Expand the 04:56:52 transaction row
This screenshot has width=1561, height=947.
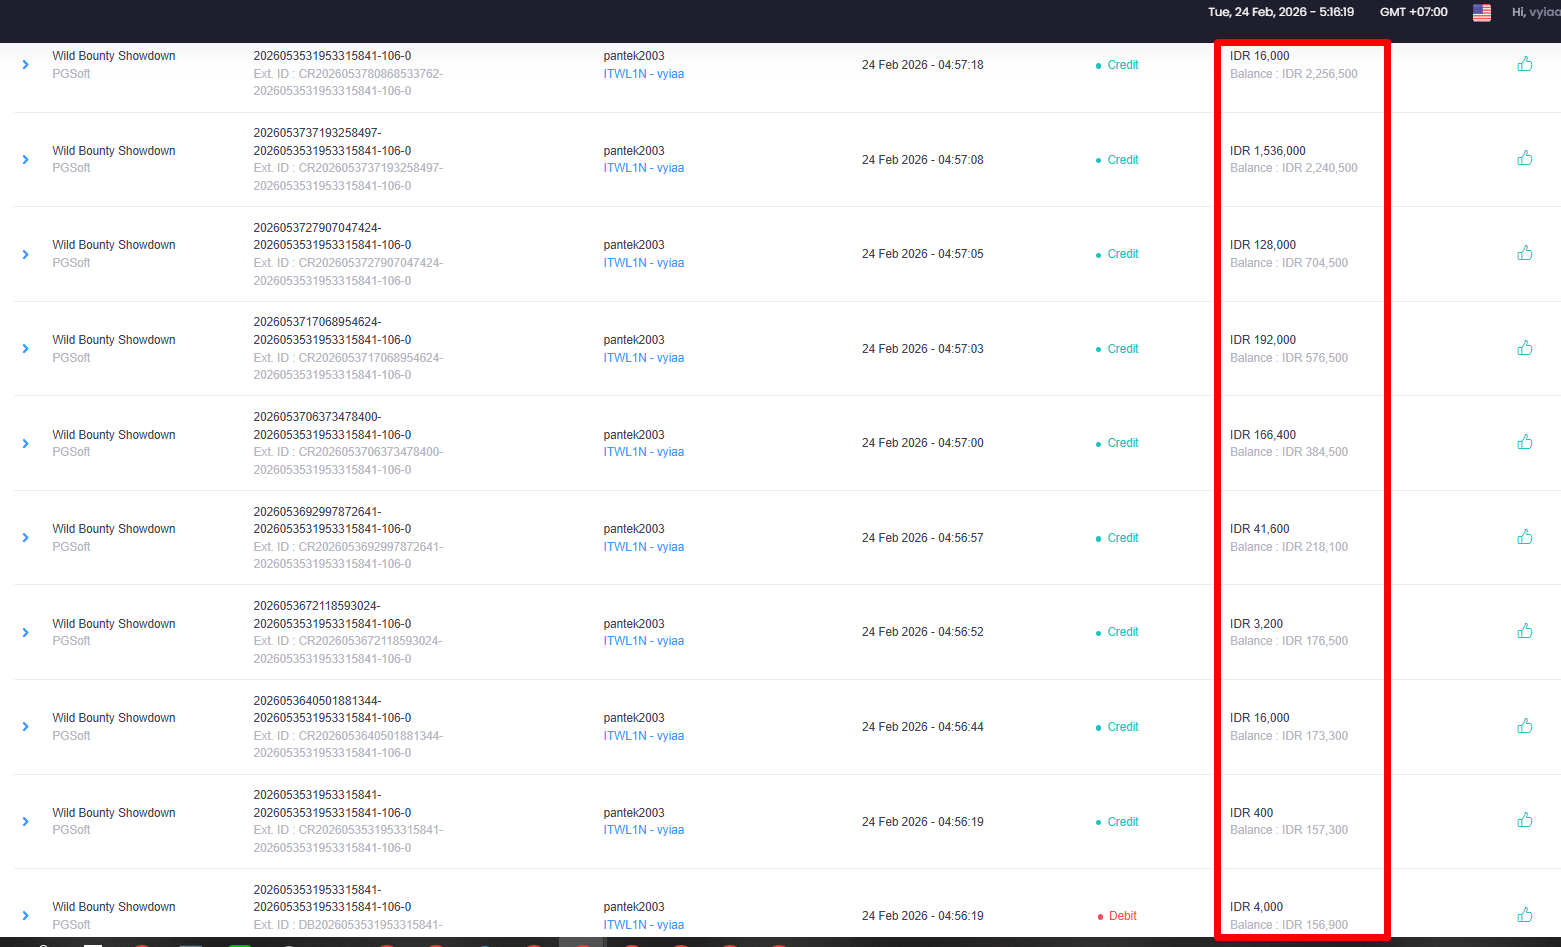(26, 632)
